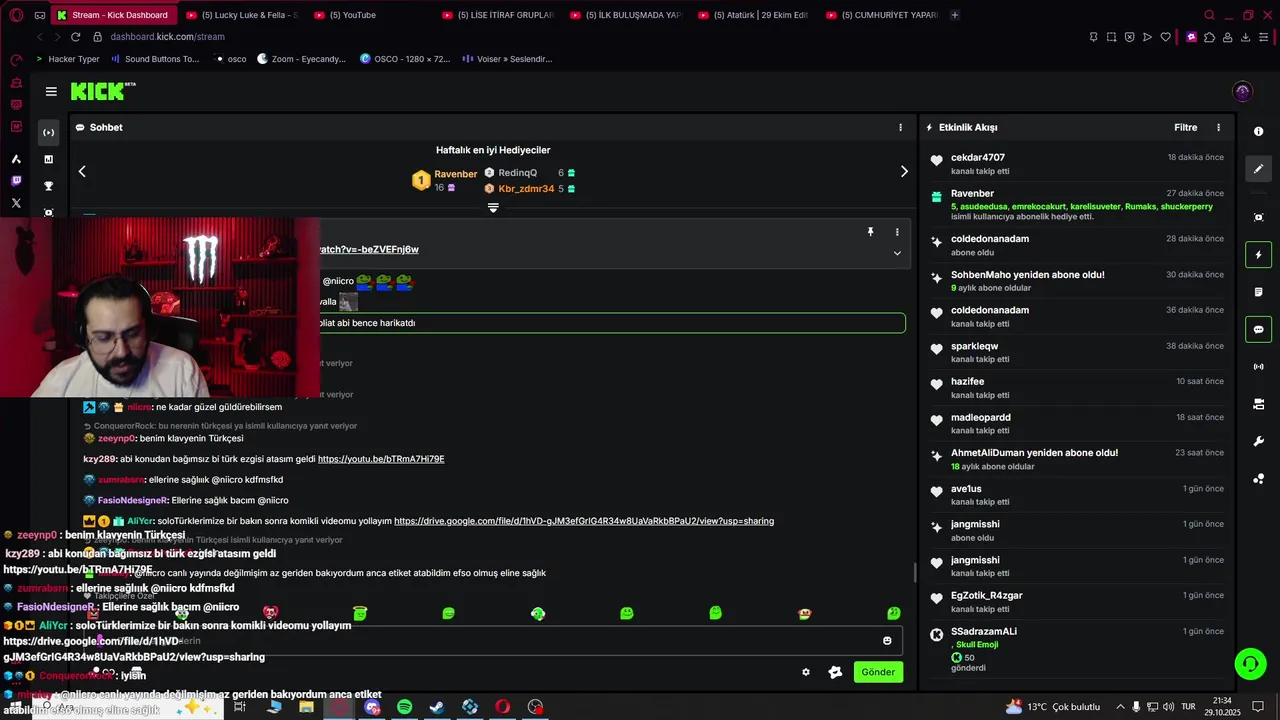This screenshot has width=1280, height=720.
Task: Open the Kick hamburger menu
Action: click(x=51, y=92)
